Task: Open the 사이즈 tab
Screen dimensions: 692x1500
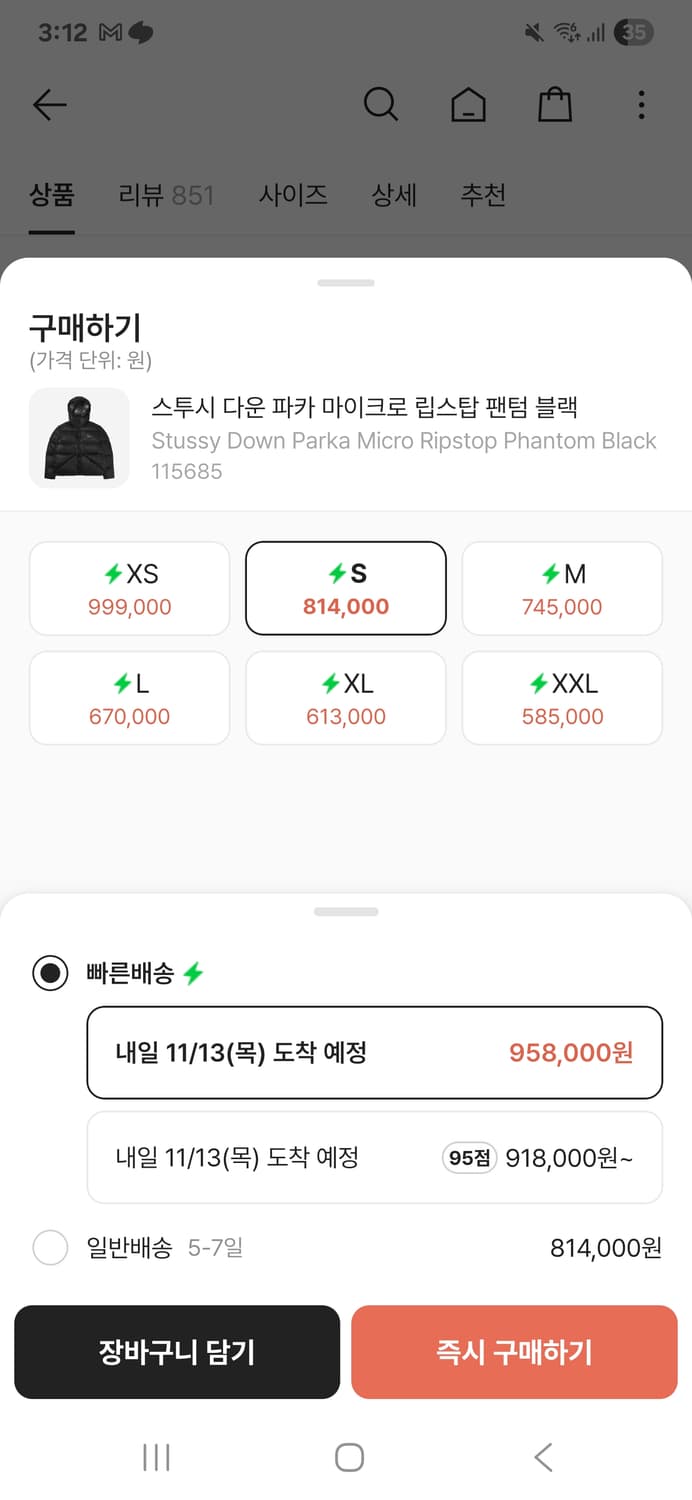Action: click(x=294, y=195)
